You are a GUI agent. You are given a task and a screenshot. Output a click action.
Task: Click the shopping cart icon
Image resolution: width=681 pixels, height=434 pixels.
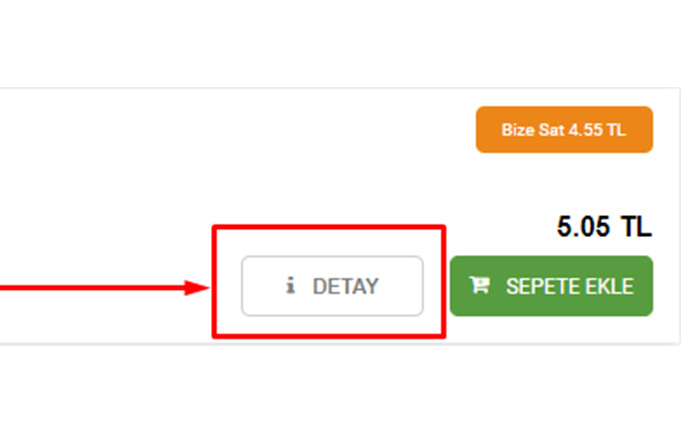pyautogui.click(x=479, y=285)
